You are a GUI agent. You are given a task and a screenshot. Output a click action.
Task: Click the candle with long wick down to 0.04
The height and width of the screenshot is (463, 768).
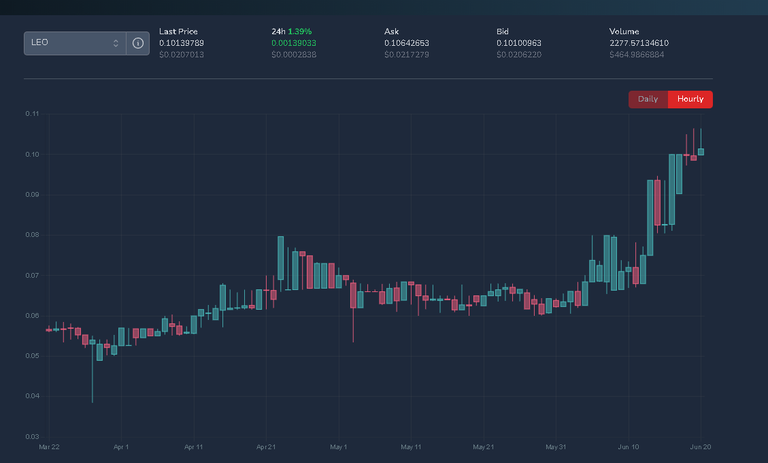click(92, 342)
